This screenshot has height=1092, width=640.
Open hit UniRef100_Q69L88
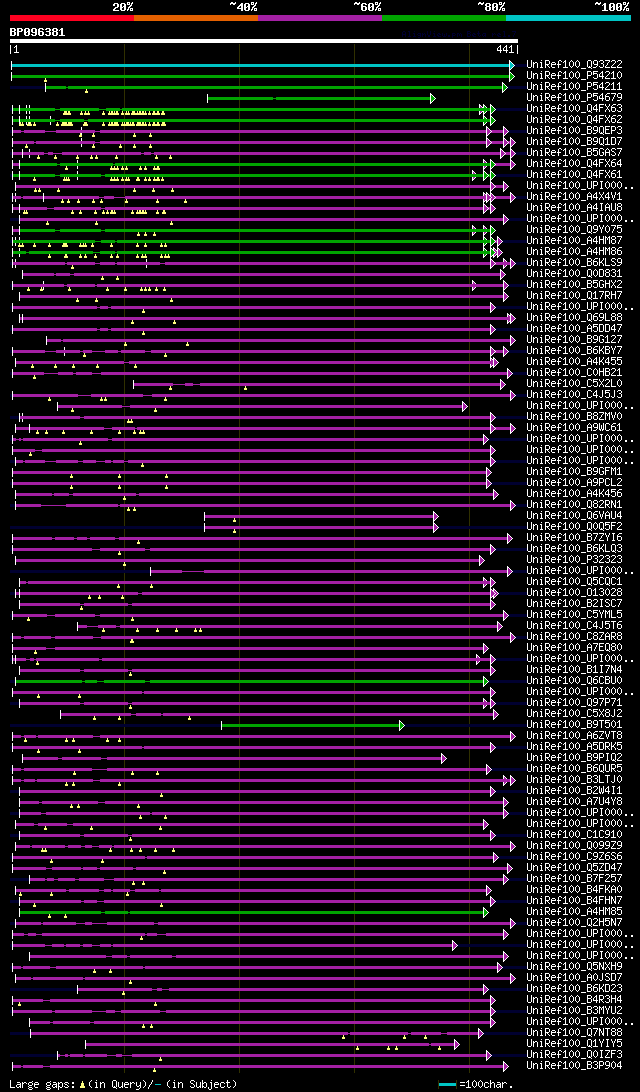click(x=575, y=317)
